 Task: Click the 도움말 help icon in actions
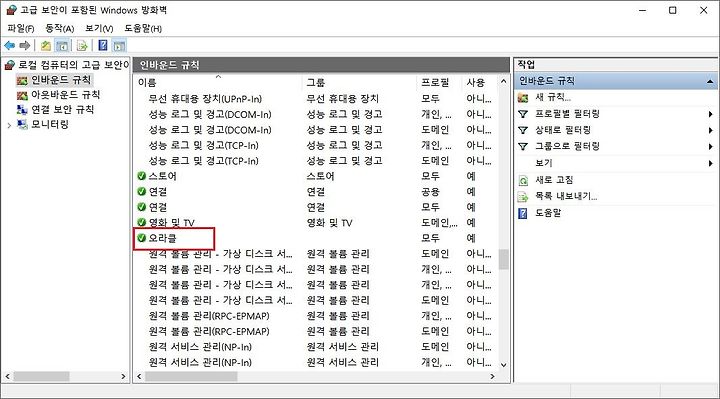(x=523, y=213)
